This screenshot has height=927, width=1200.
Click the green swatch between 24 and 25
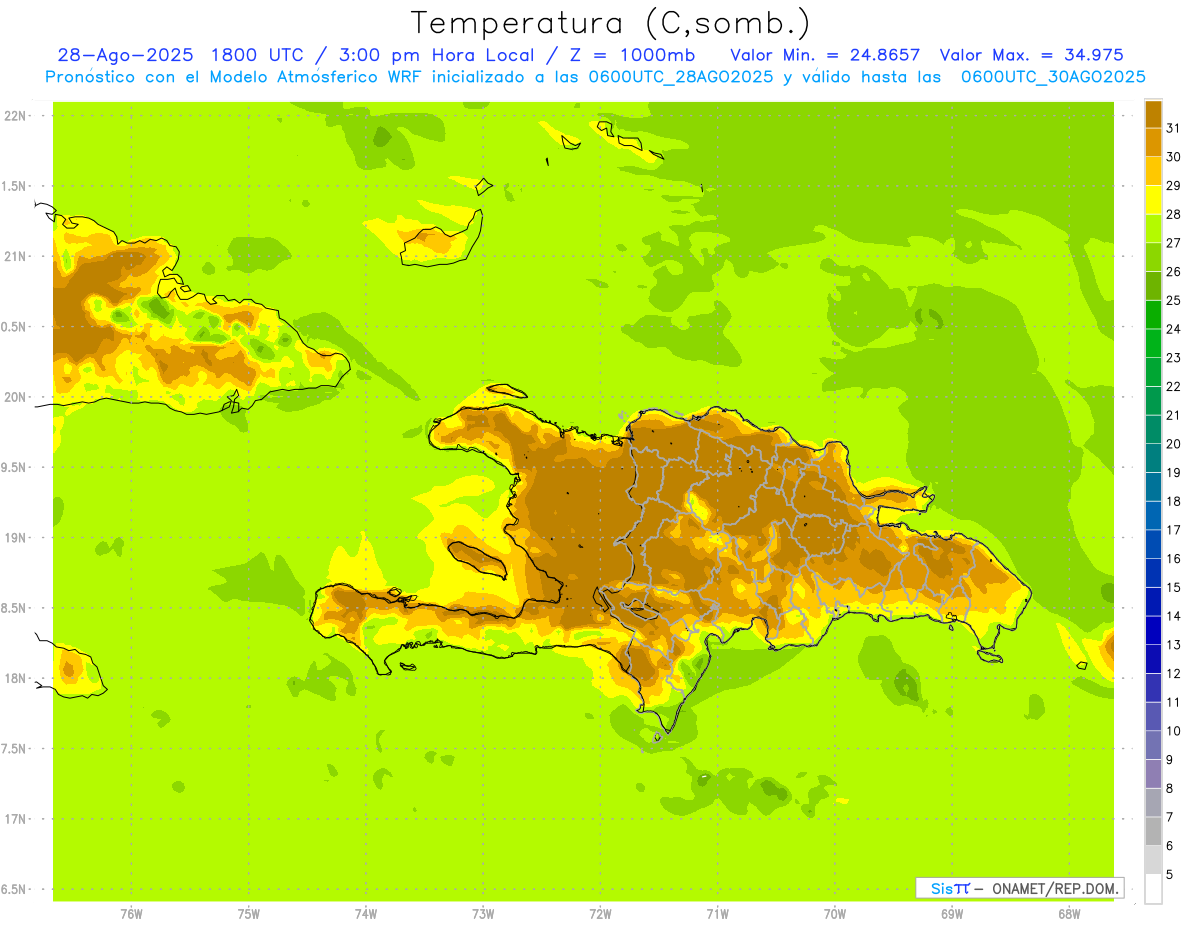(1153, 314)
